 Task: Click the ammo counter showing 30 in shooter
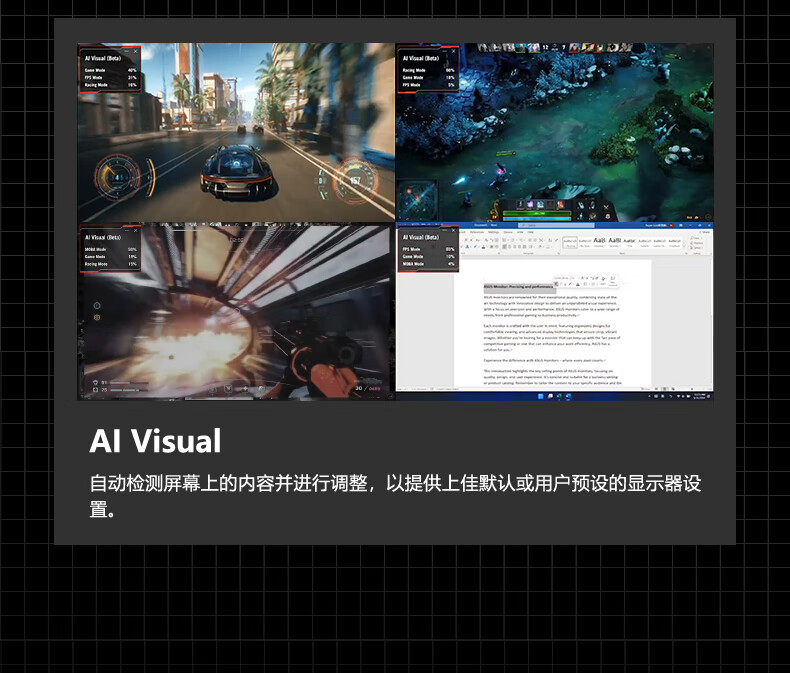click(359, 388)
